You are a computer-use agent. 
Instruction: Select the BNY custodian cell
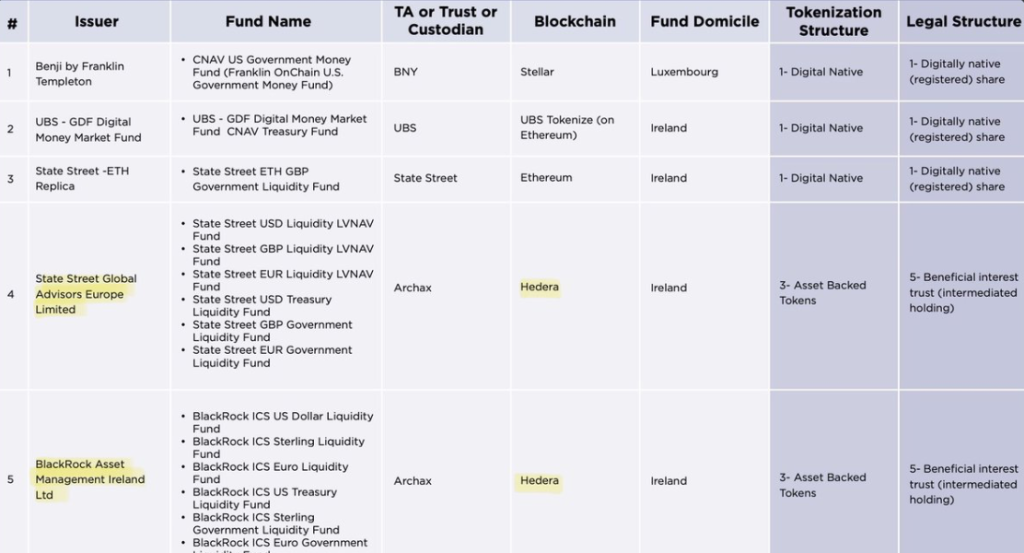tap(406, 72)
